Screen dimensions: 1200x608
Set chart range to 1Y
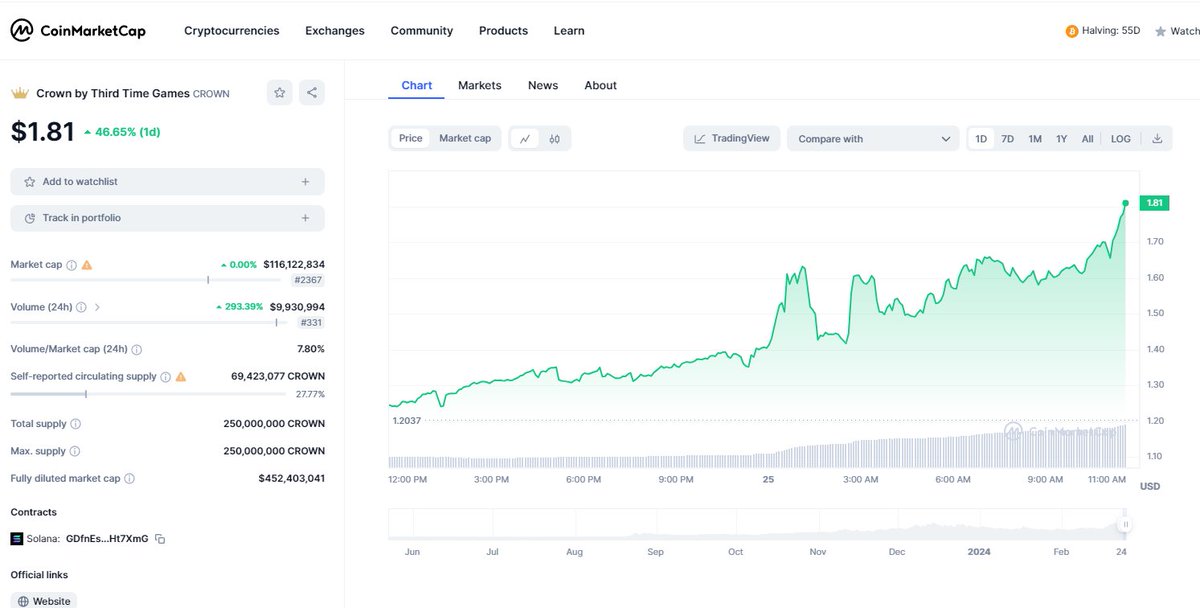(1062, 139)
